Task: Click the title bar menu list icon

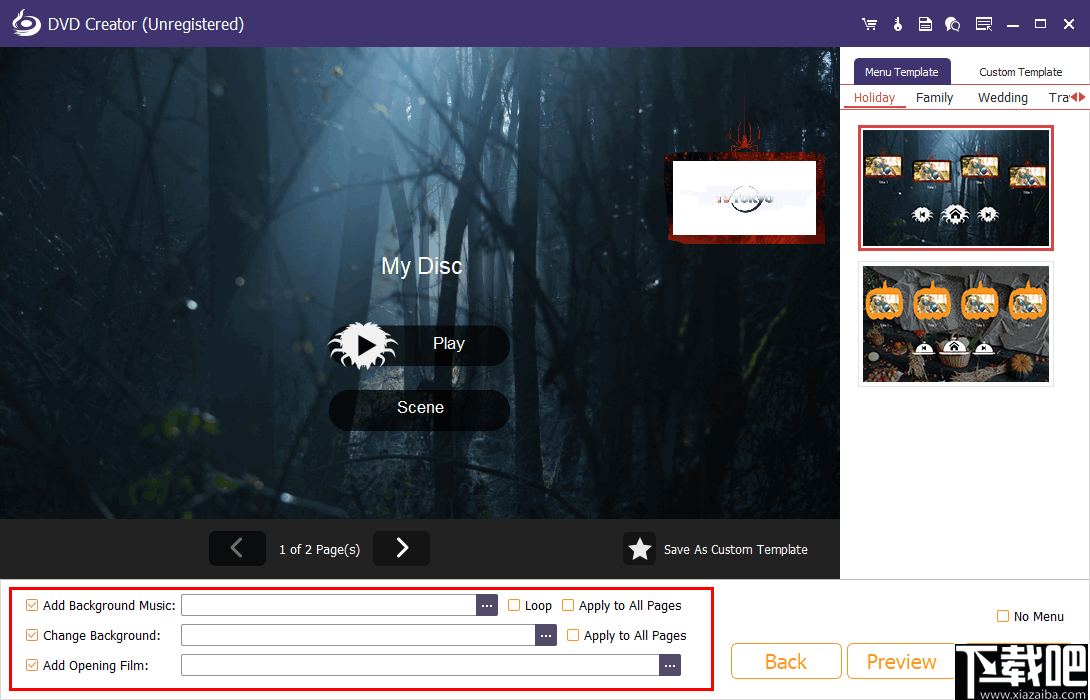Action: point(984,23)
